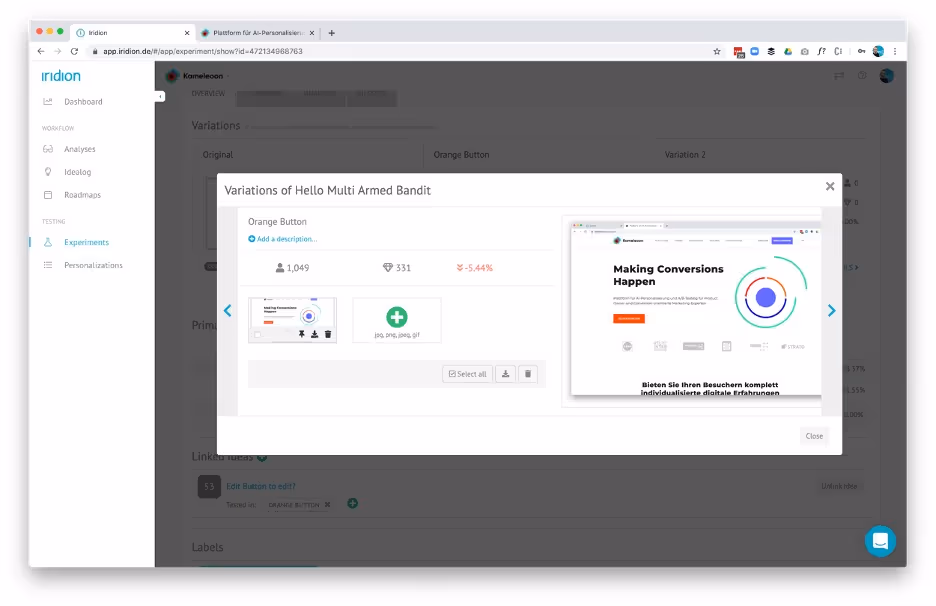Open Ideolog in the sidebar
The height and width of the screenshot is (606, 936).
78,172
